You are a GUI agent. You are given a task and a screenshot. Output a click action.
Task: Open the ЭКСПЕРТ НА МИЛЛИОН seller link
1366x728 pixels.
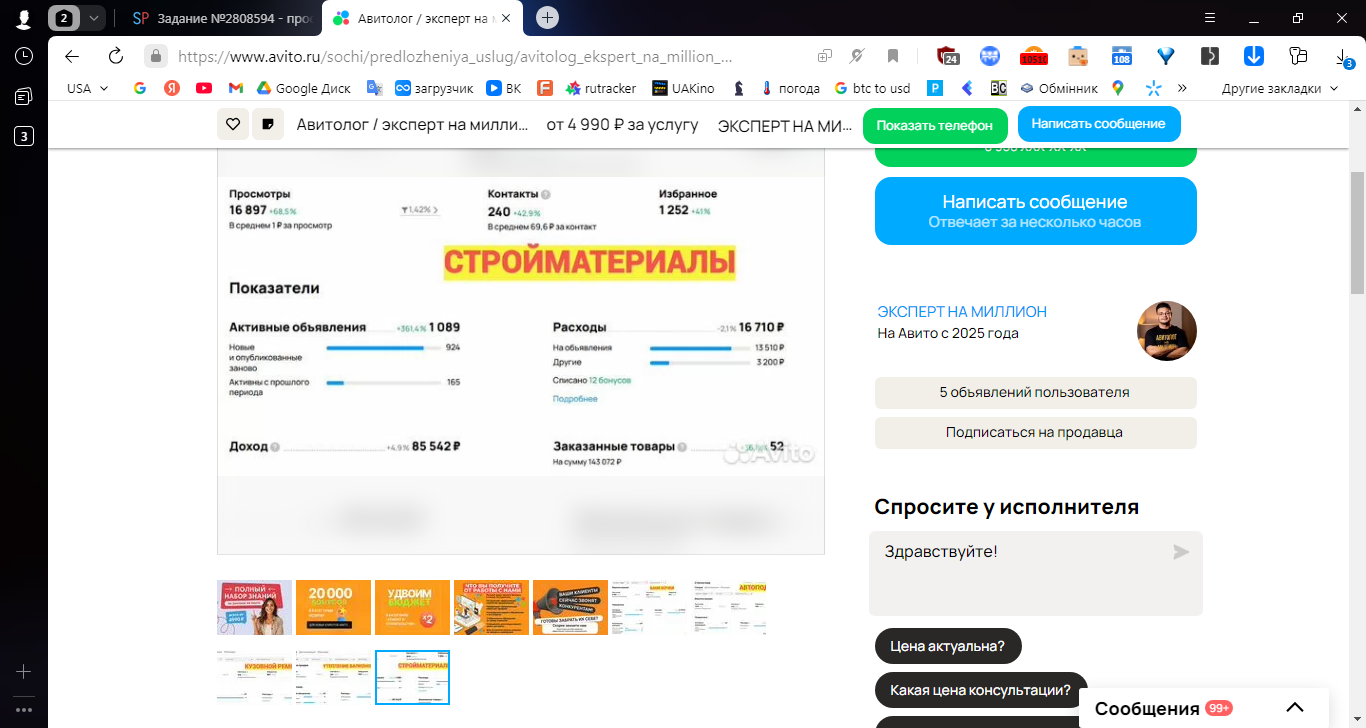coord(962,312)
